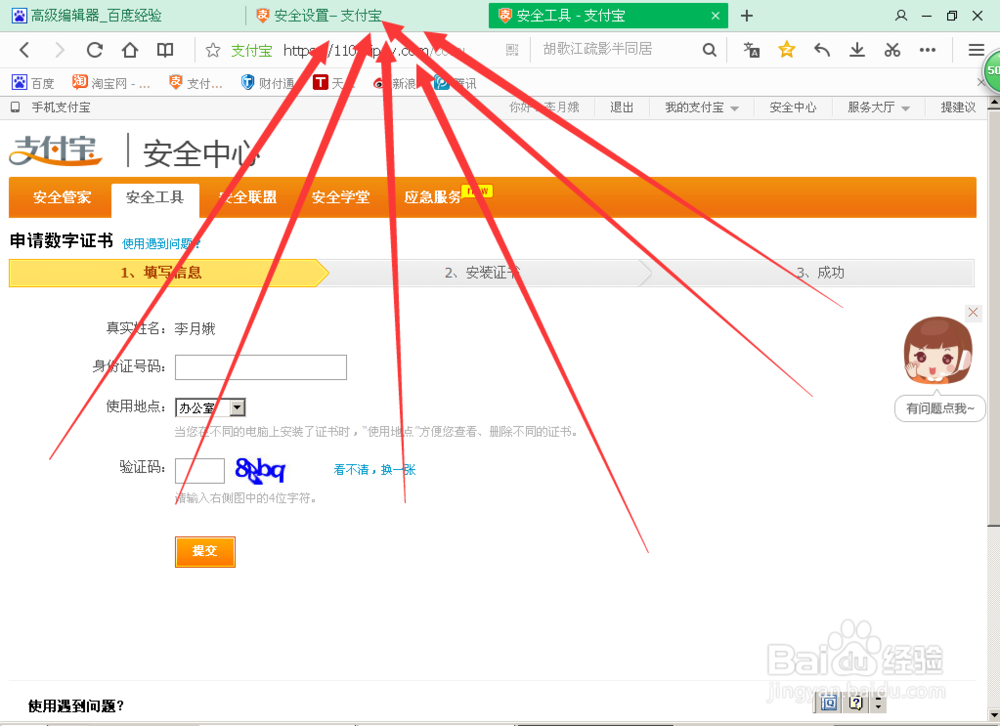1000x726 pixels.
Task: Open the 安全学堂 navigation tab
Action: coord(341,197)
